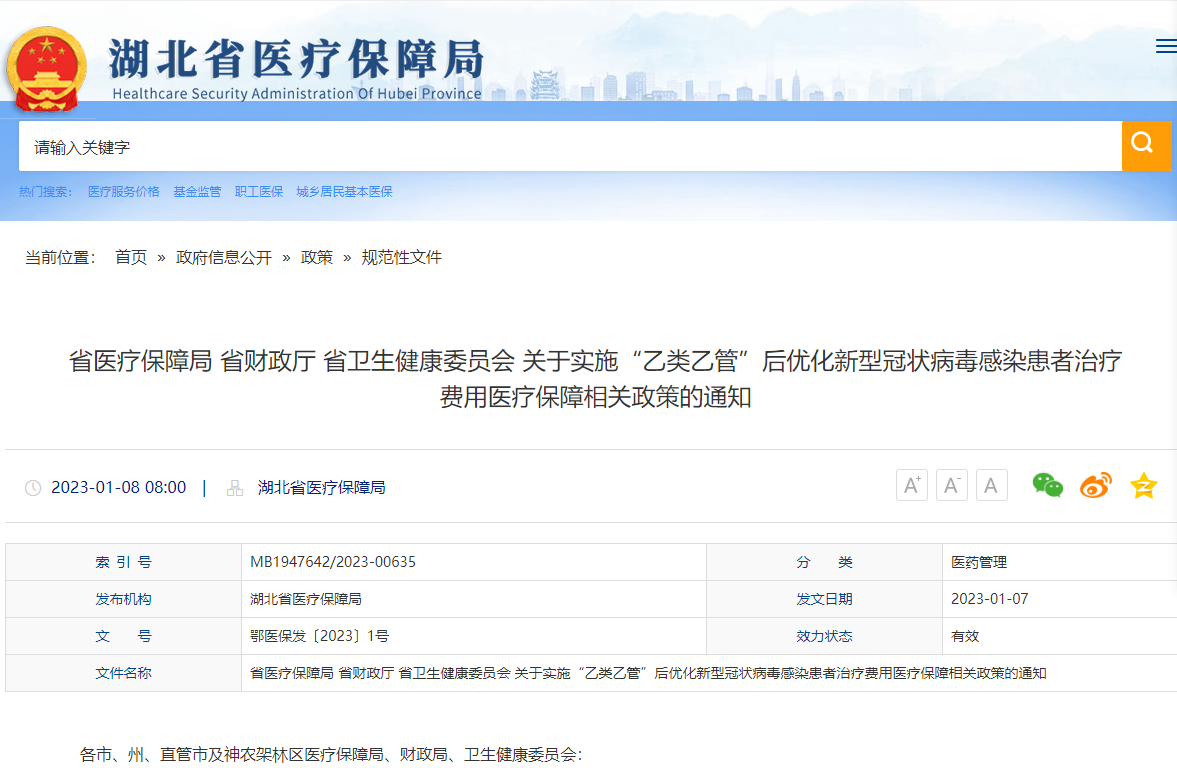Click the keyword search input field
The width and height of the screenshot is (1177, 768).
[x=570, y=147]
